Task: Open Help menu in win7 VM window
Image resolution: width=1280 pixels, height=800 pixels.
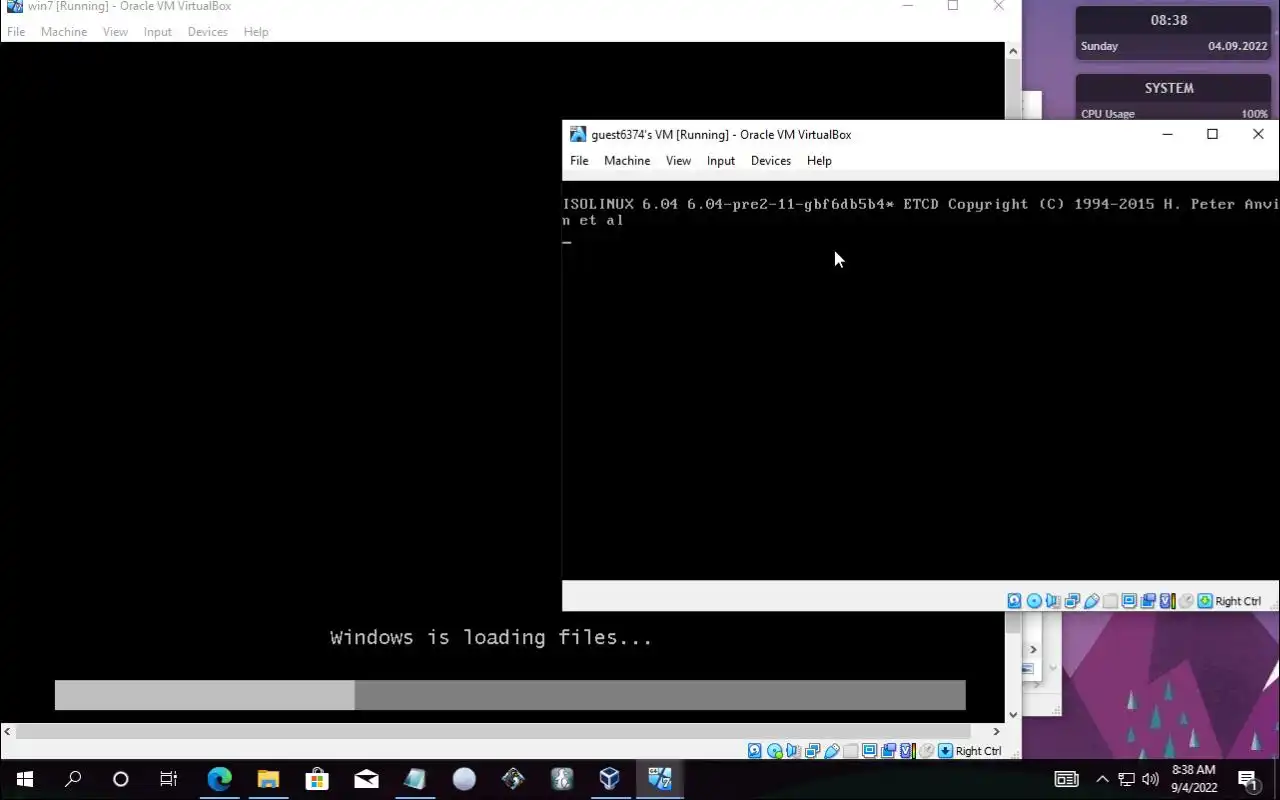Action: pyautogui.click(x=256, y=32)
